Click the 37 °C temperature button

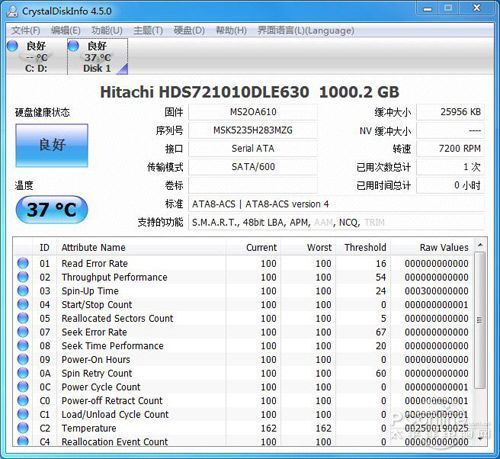[52, 210]
